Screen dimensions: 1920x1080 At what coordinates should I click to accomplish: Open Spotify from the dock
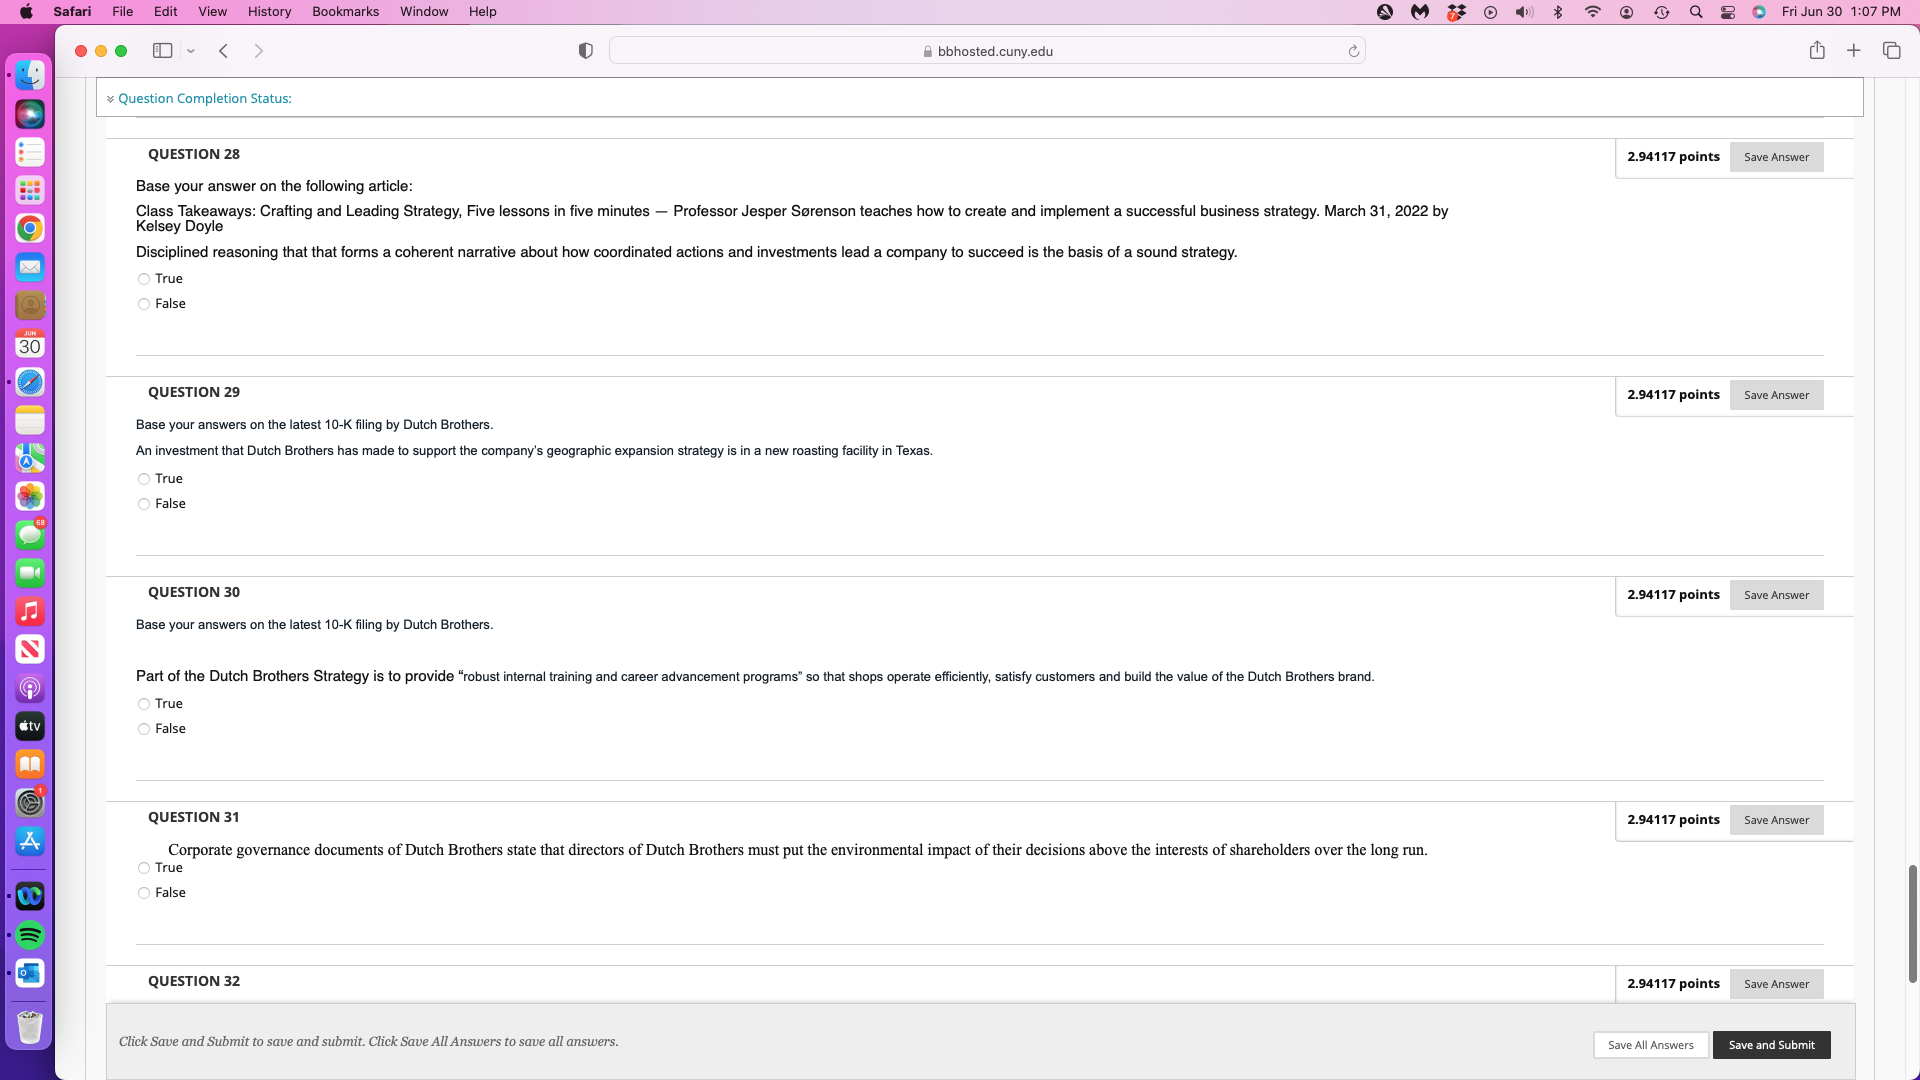tap(30, 935)
